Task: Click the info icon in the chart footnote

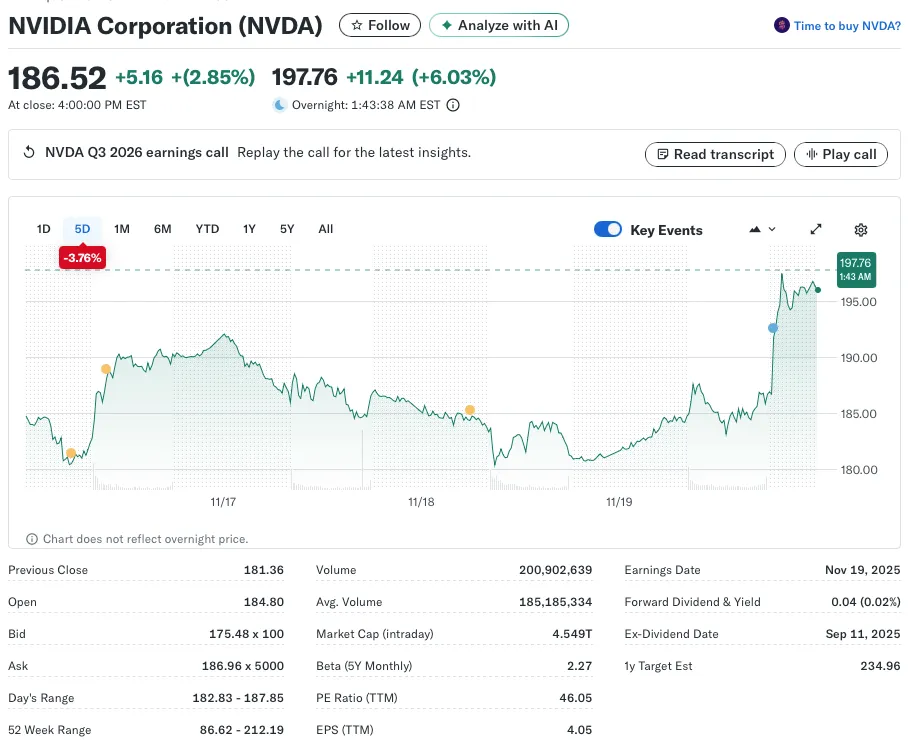Action: pos(32,539)
